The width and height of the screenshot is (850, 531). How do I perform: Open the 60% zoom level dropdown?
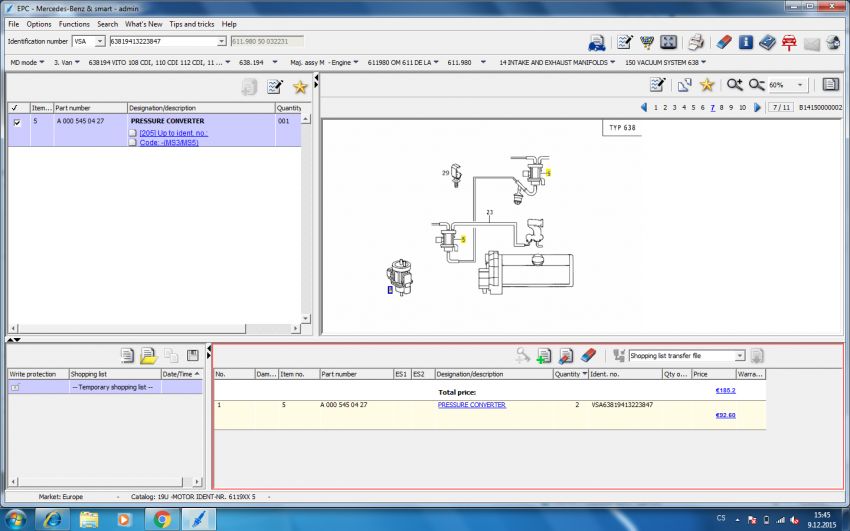pyautogui.click(x=800, y=85)
